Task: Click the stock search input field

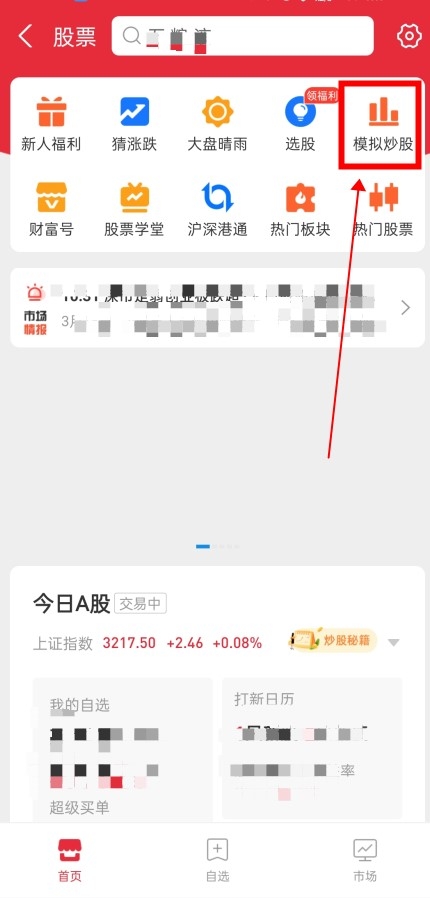Action: [x=242, y=36]
